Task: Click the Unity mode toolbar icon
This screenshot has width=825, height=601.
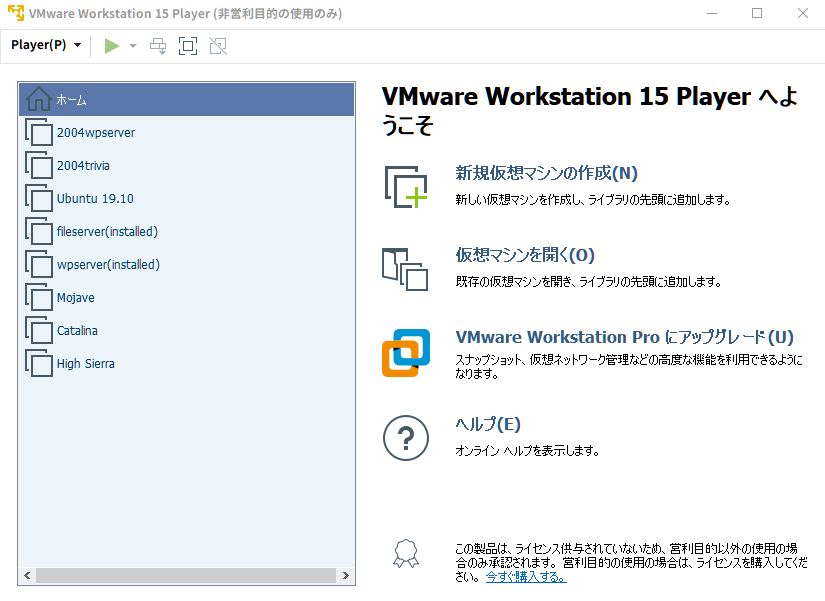Action: [217, 45]
